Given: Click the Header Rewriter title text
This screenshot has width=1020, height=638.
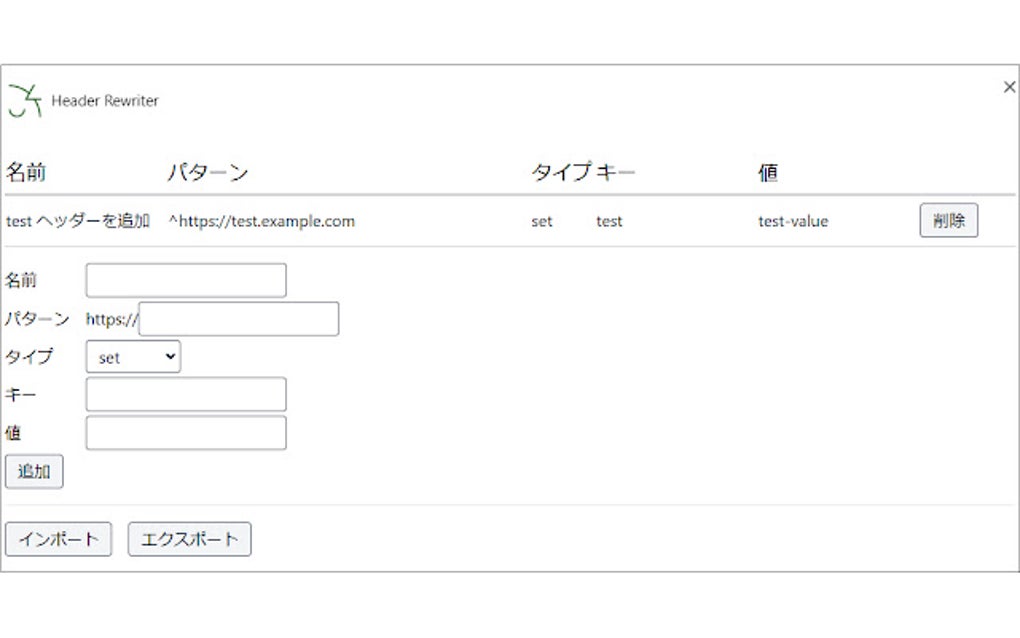Looking at the screenshot, I should [x=105, y=101].
